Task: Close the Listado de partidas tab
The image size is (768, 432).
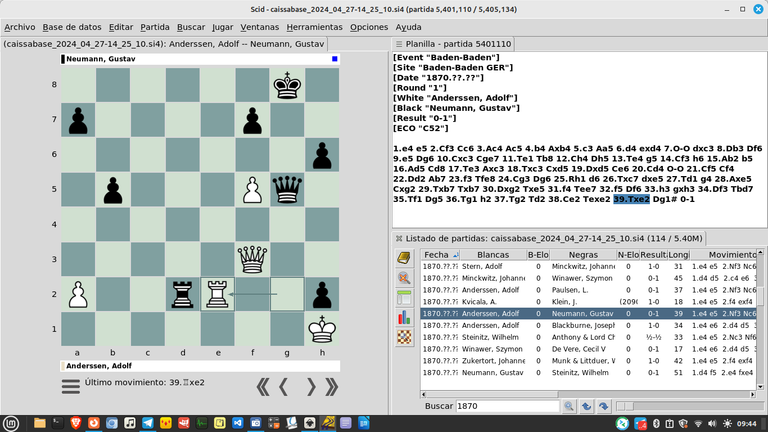Action: pos(399,239)
